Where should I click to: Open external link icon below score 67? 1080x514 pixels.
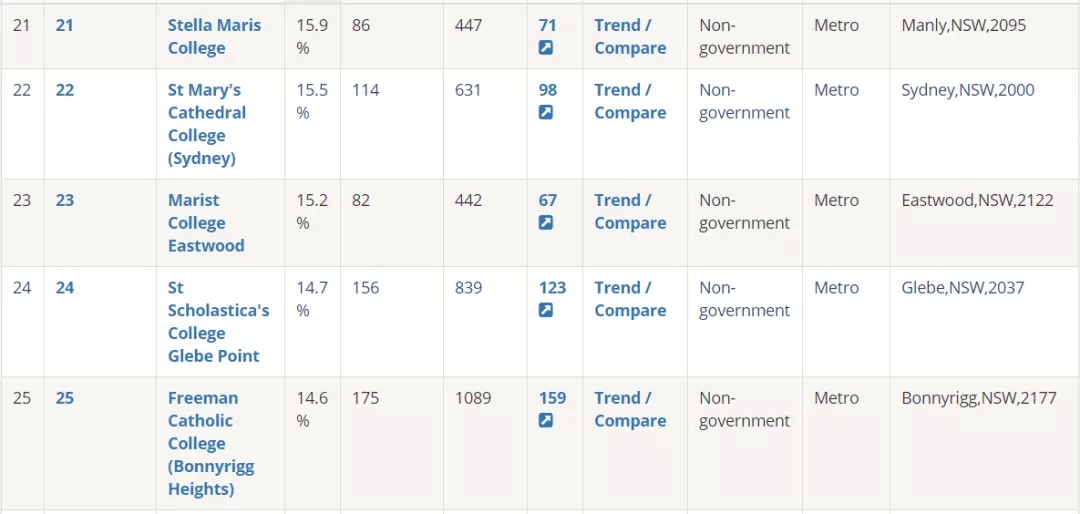pyautogui.click(x=546, y=223)
